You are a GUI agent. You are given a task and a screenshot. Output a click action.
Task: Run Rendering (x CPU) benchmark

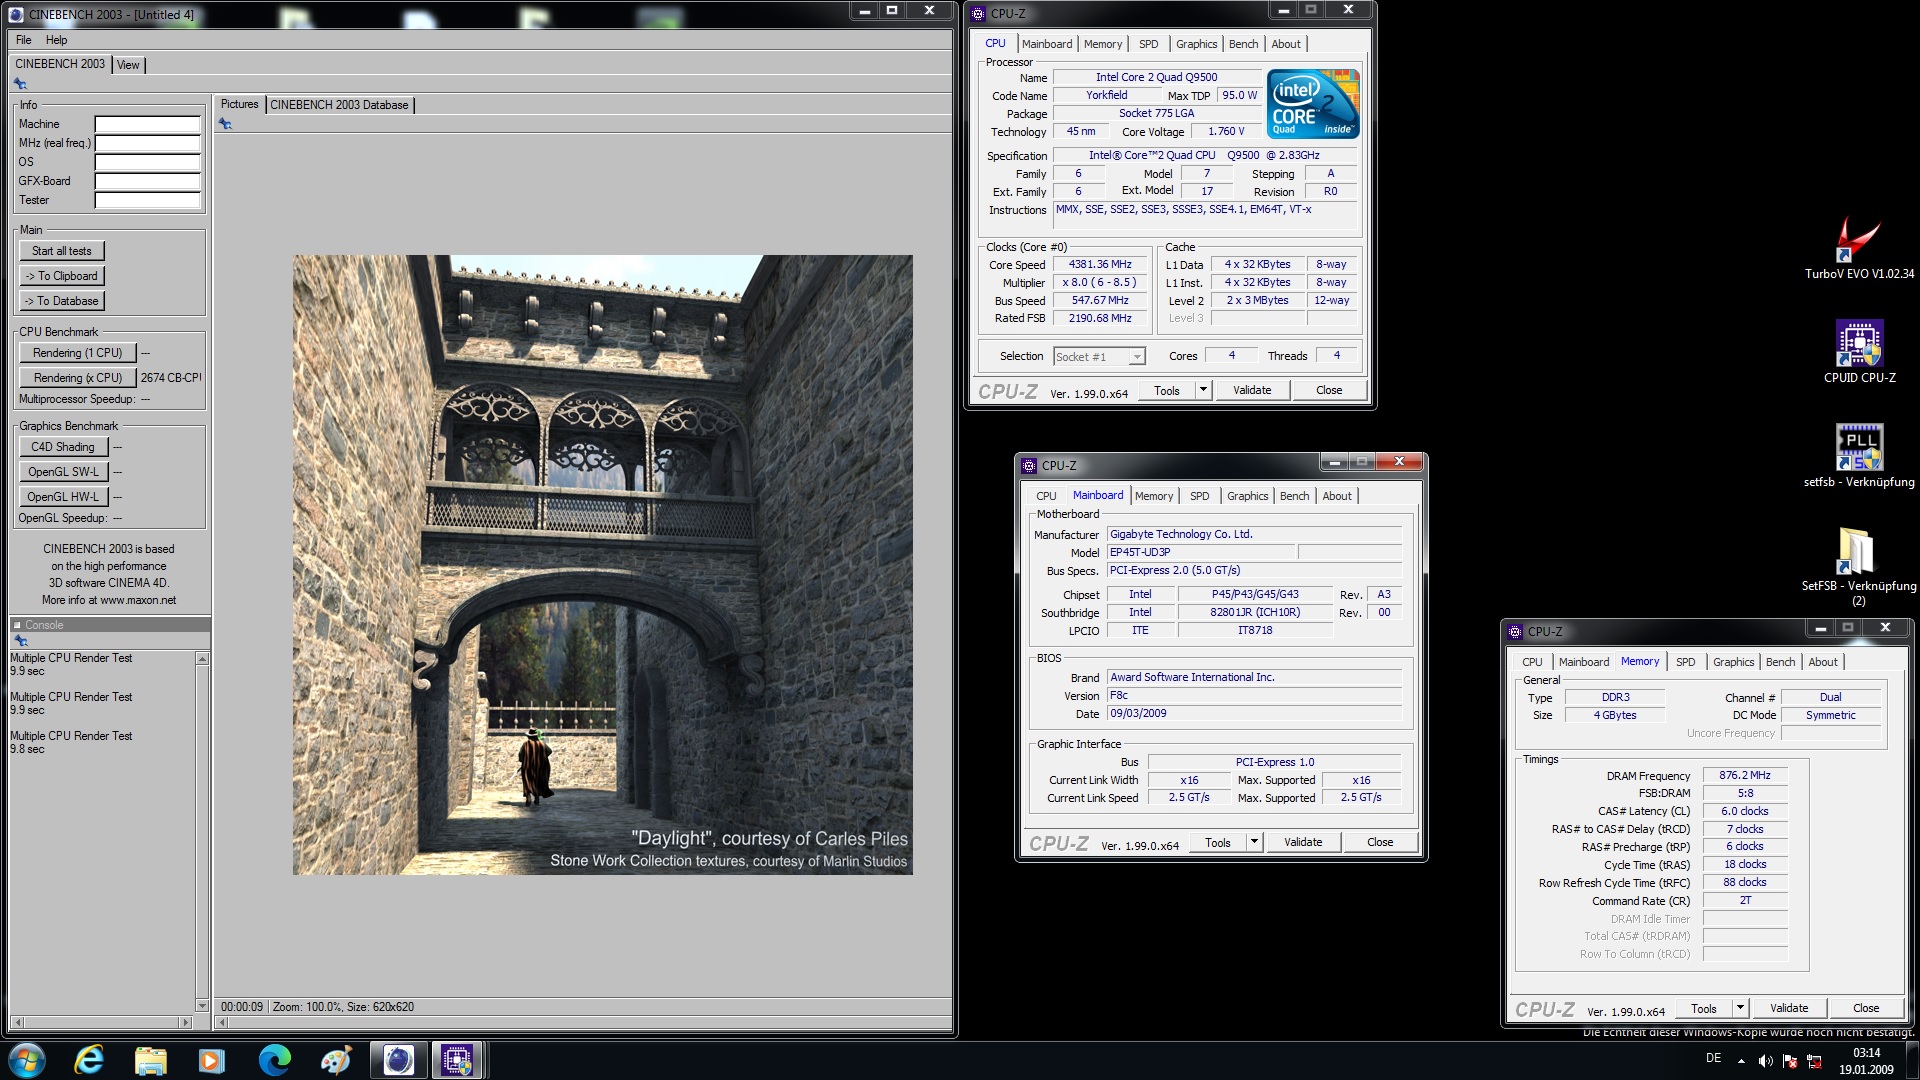(78, 378)
